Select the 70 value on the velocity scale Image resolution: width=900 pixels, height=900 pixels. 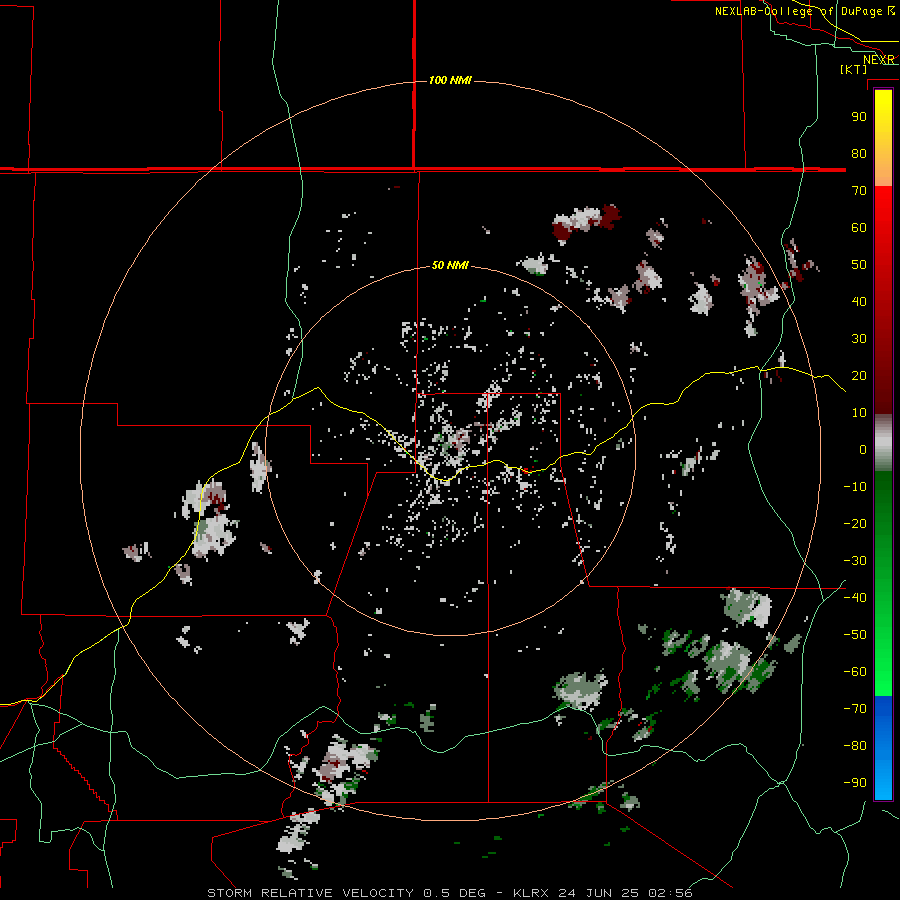click(859, 191)
